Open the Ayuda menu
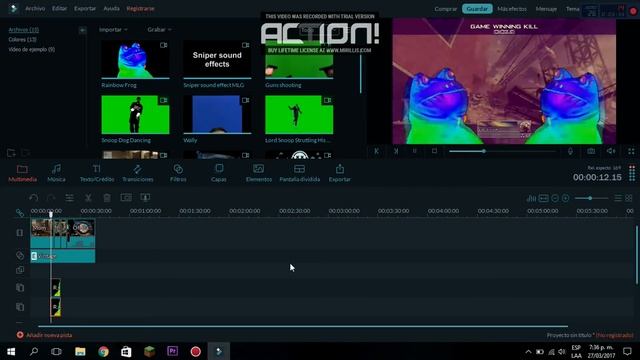This screenshot has width=640, height=360. coord(111,8)
